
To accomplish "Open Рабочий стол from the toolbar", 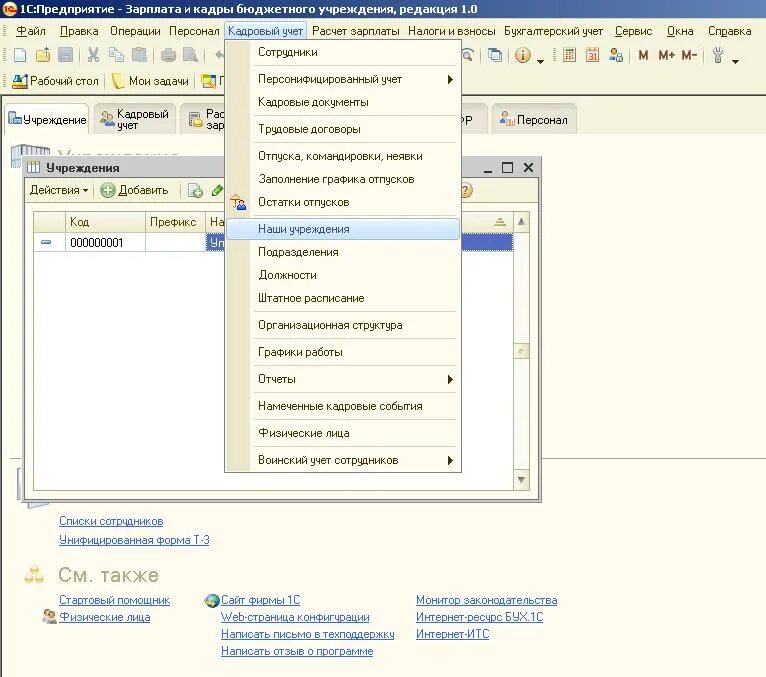I will pos(55,81).
